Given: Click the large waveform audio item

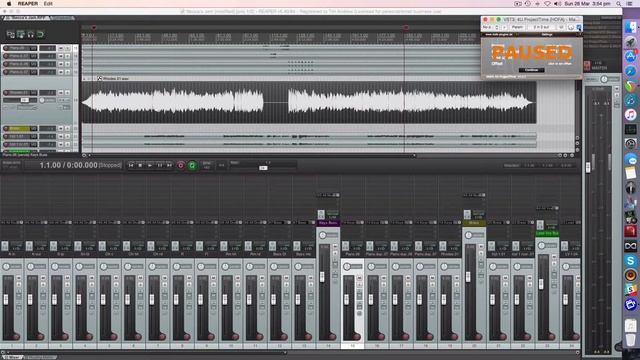Looking at the screenshot, I should pyautogui.click(x=309, y=102).
